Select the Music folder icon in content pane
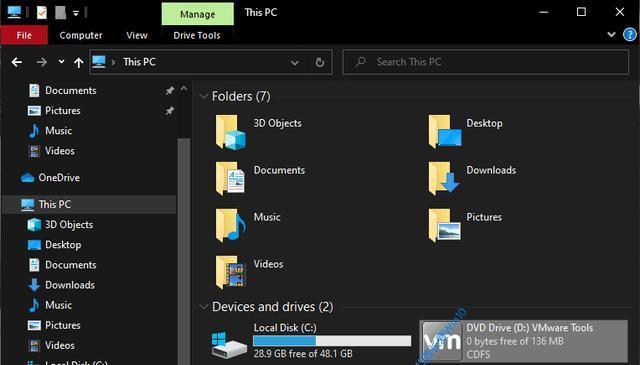This screenshot has height=365, width=640. point(231,225)
